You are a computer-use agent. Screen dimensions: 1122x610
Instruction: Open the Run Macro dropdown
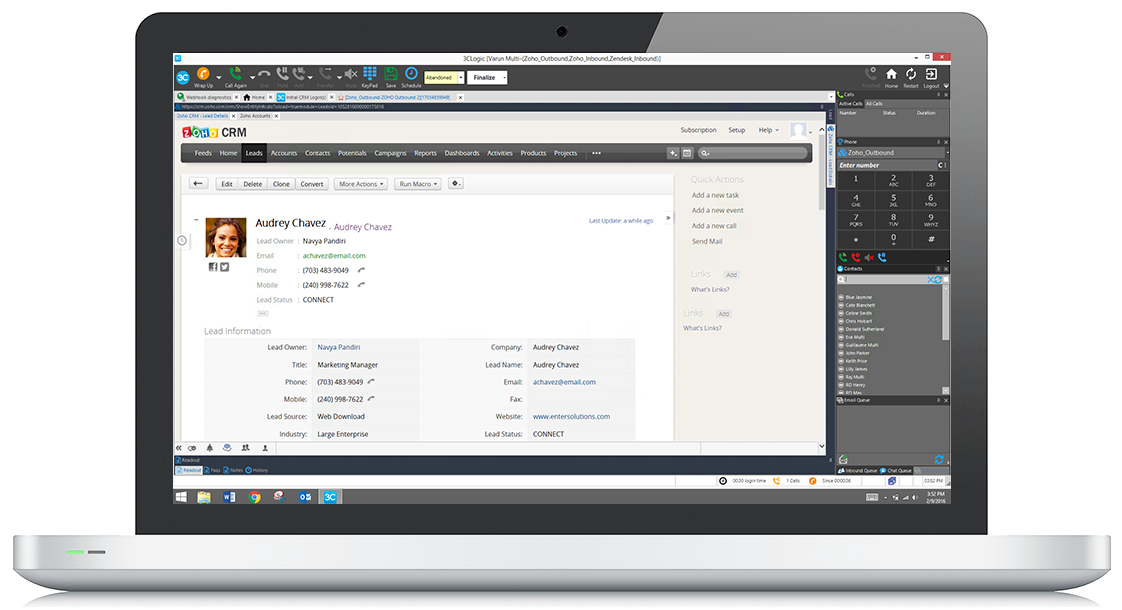pyautogui.click(x=418, y=184)
